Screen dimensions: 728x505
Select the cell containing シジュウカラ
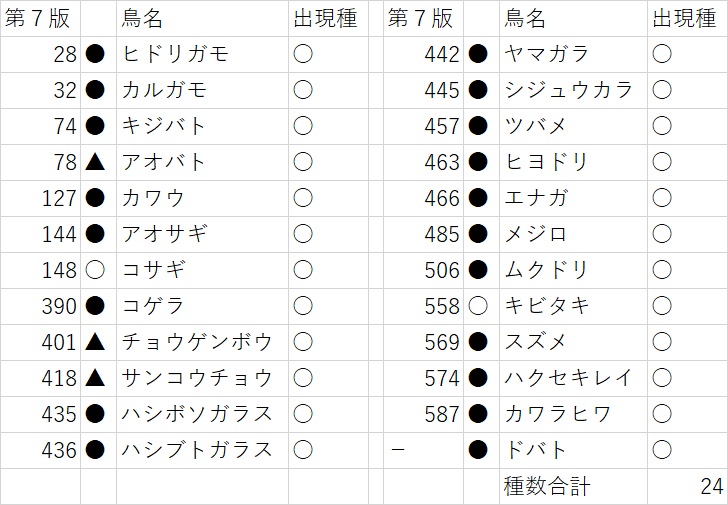(569, 90)
